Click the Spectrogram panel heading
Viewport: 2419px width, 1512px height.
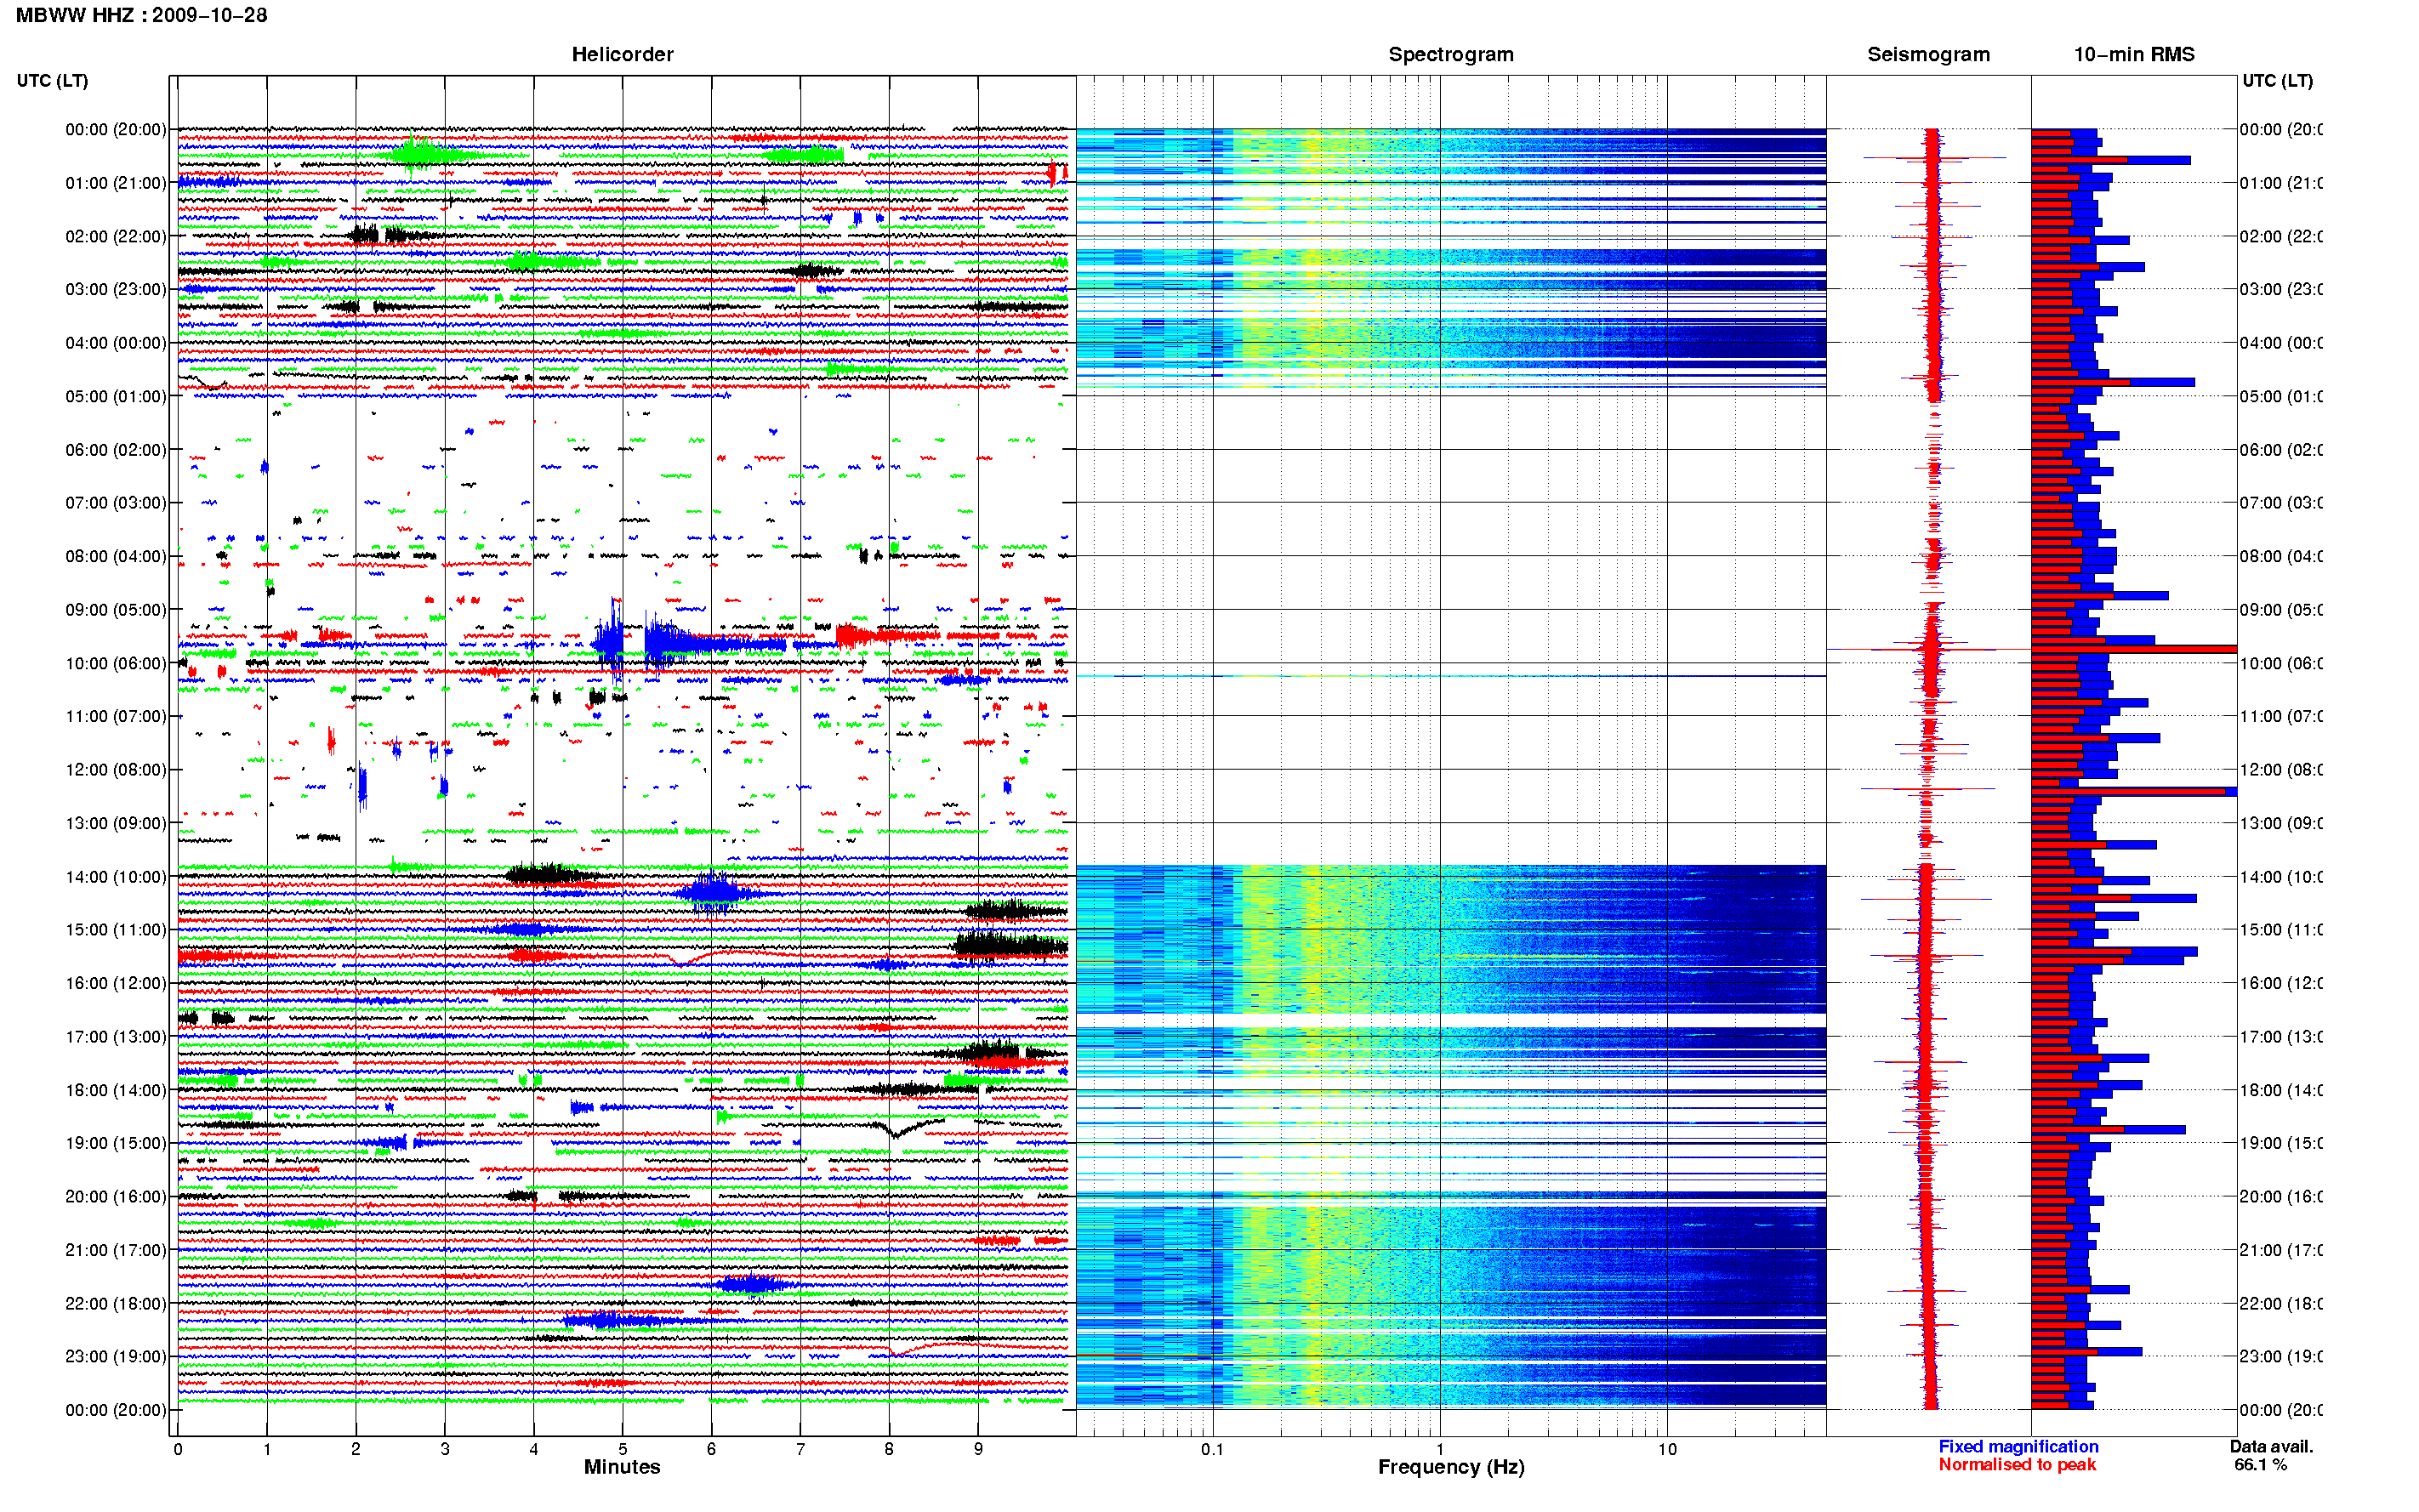click(x=1450, y=54)
